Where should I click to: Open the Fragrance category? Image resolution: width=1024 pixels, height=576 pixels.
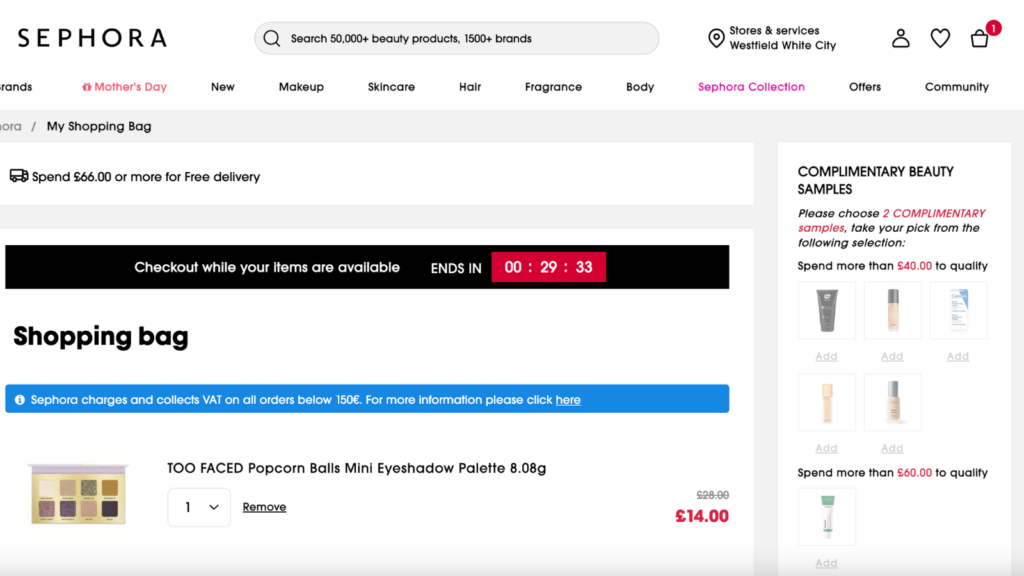[x=553, y=87]
